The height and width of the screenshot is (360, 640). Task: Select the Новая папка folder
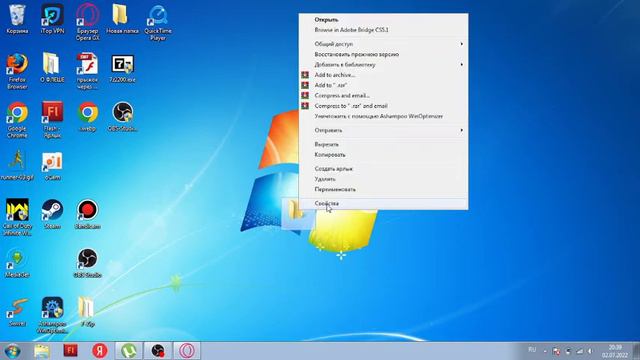coord(122,19)
